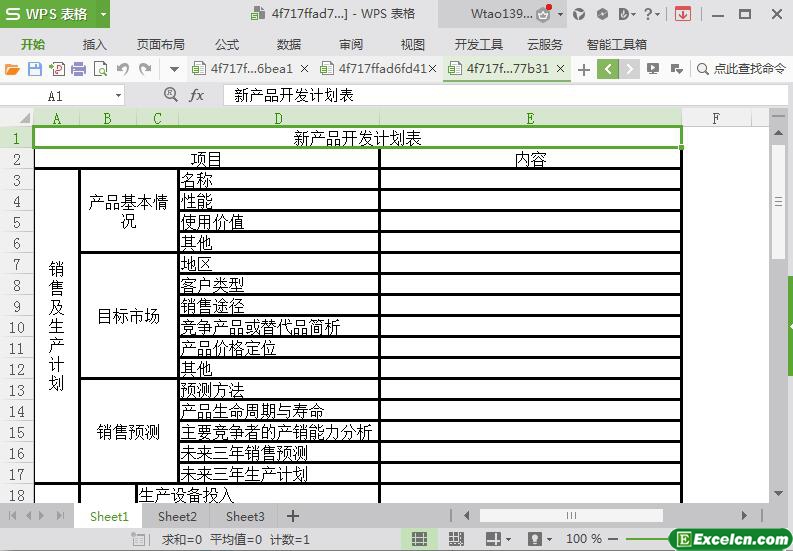Export to PDF toolbar icon

coord(57,69)
